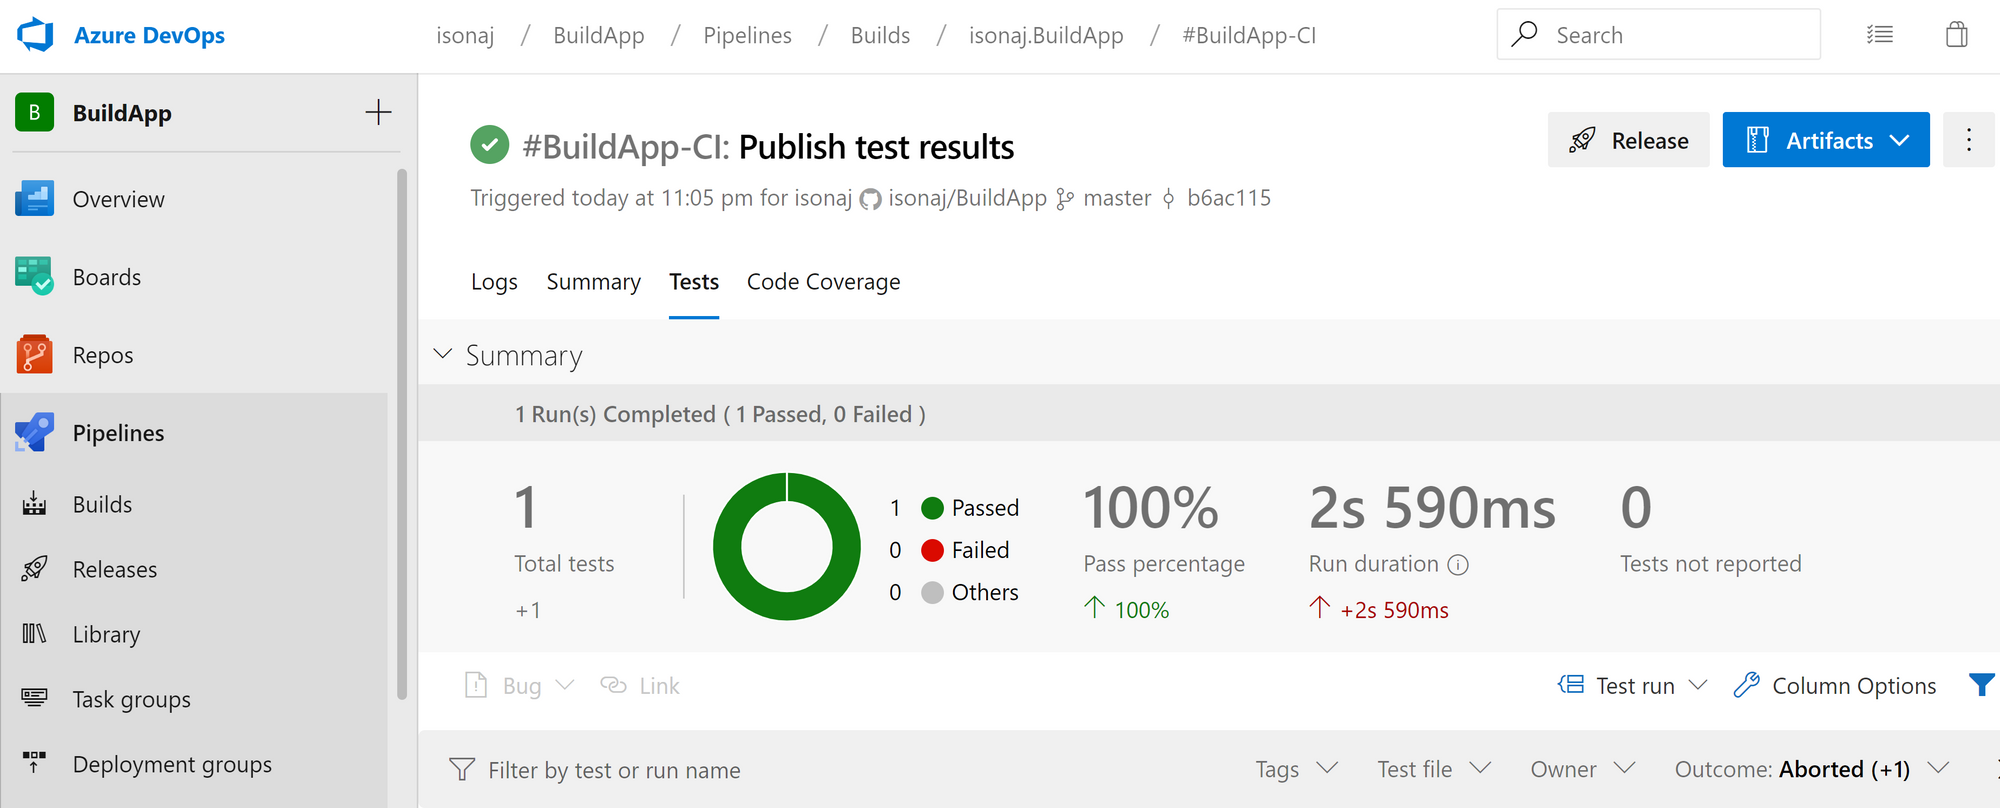Click the run duration info icon
Image resolution: width=2000 pixels, height=808 pixels.
tap(1459, 565)
